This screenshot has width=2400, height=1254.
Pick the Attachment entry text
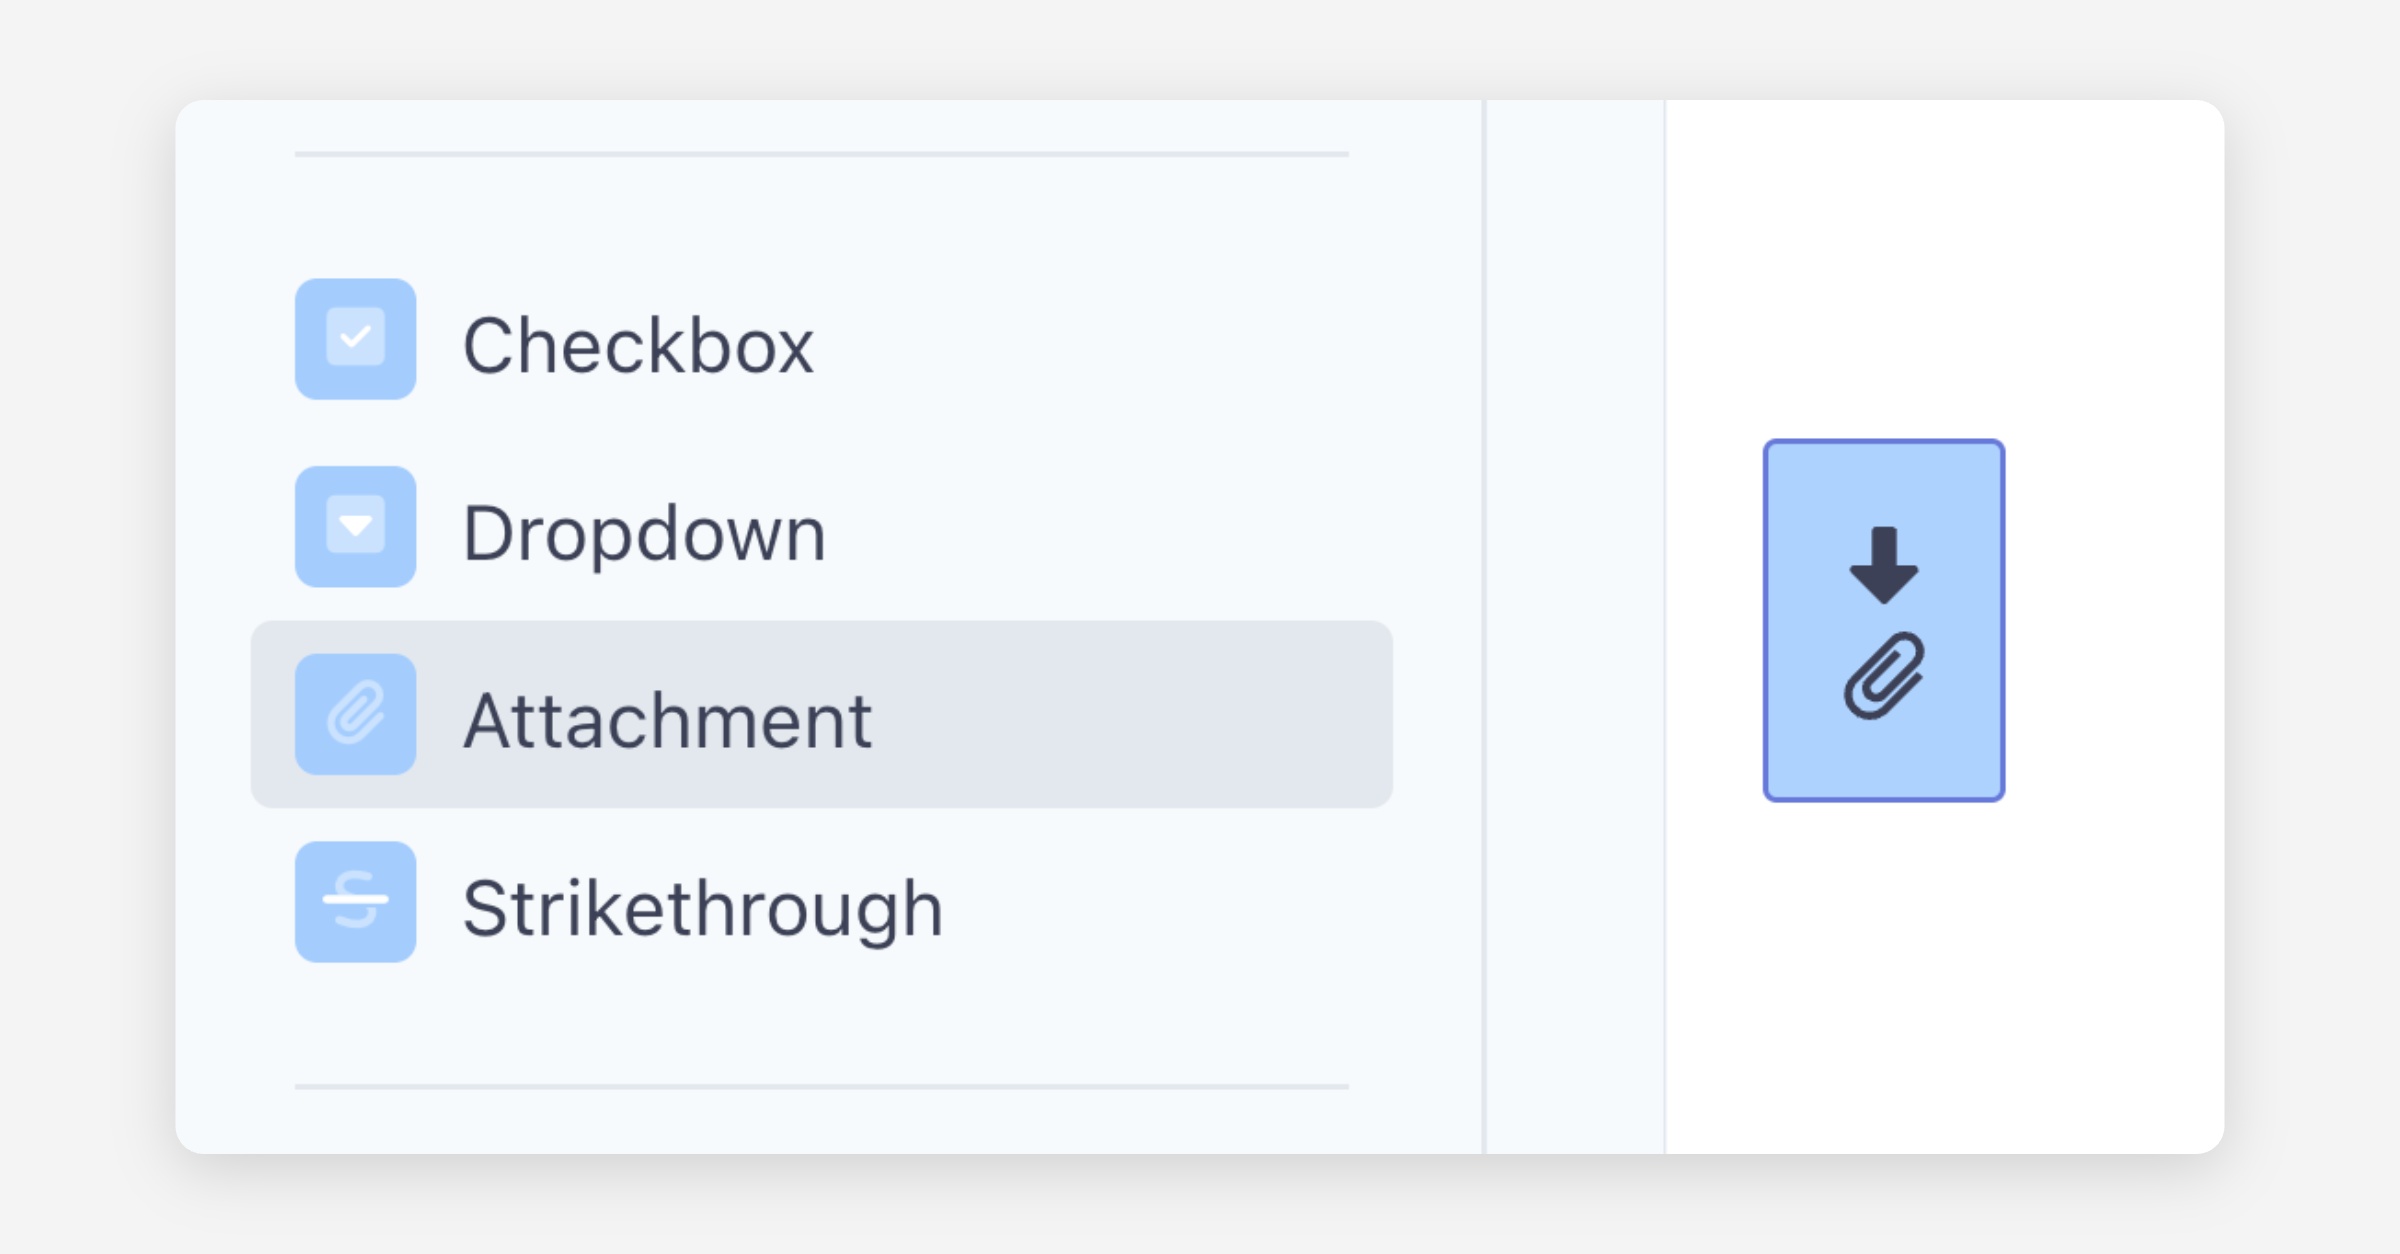coord(667,720)
